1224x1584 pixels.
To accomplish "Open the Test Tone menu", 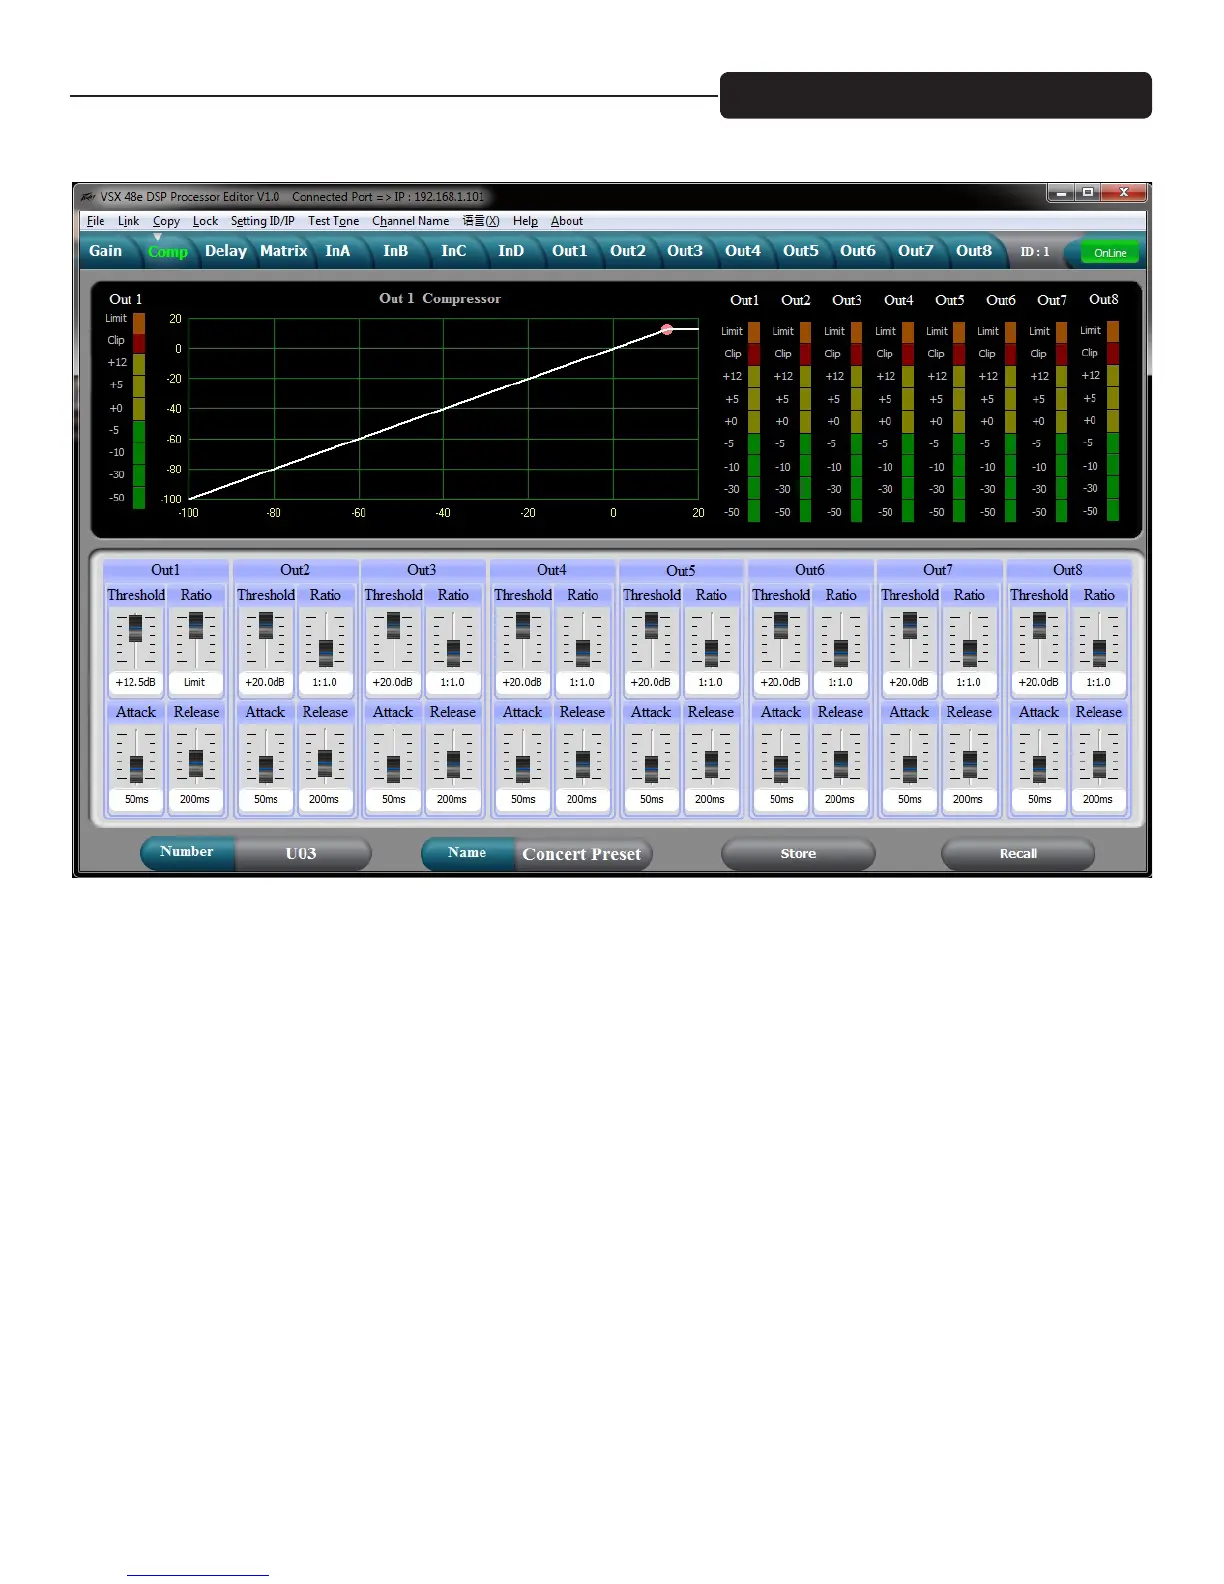I will 333,221.
